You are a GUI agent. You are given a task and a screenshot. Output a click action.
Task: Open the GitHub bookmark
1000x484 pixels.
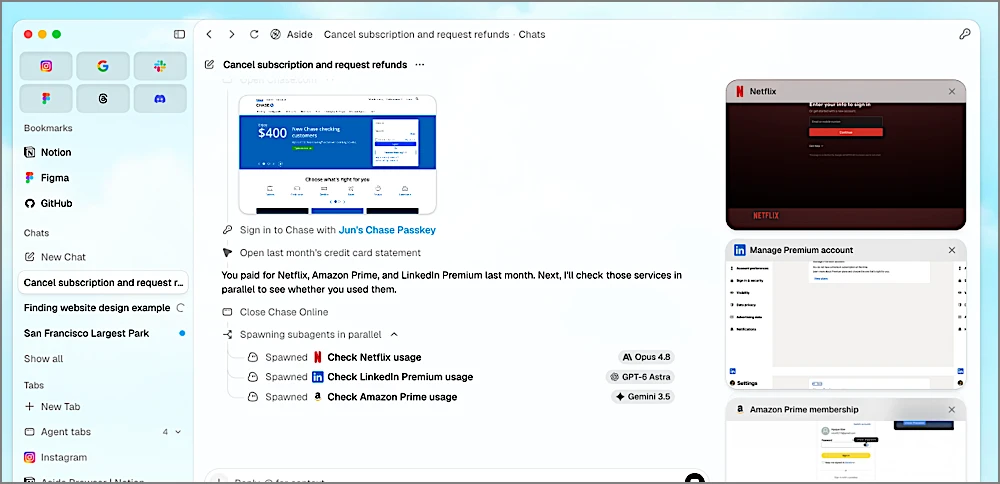[x=48, y=203]
